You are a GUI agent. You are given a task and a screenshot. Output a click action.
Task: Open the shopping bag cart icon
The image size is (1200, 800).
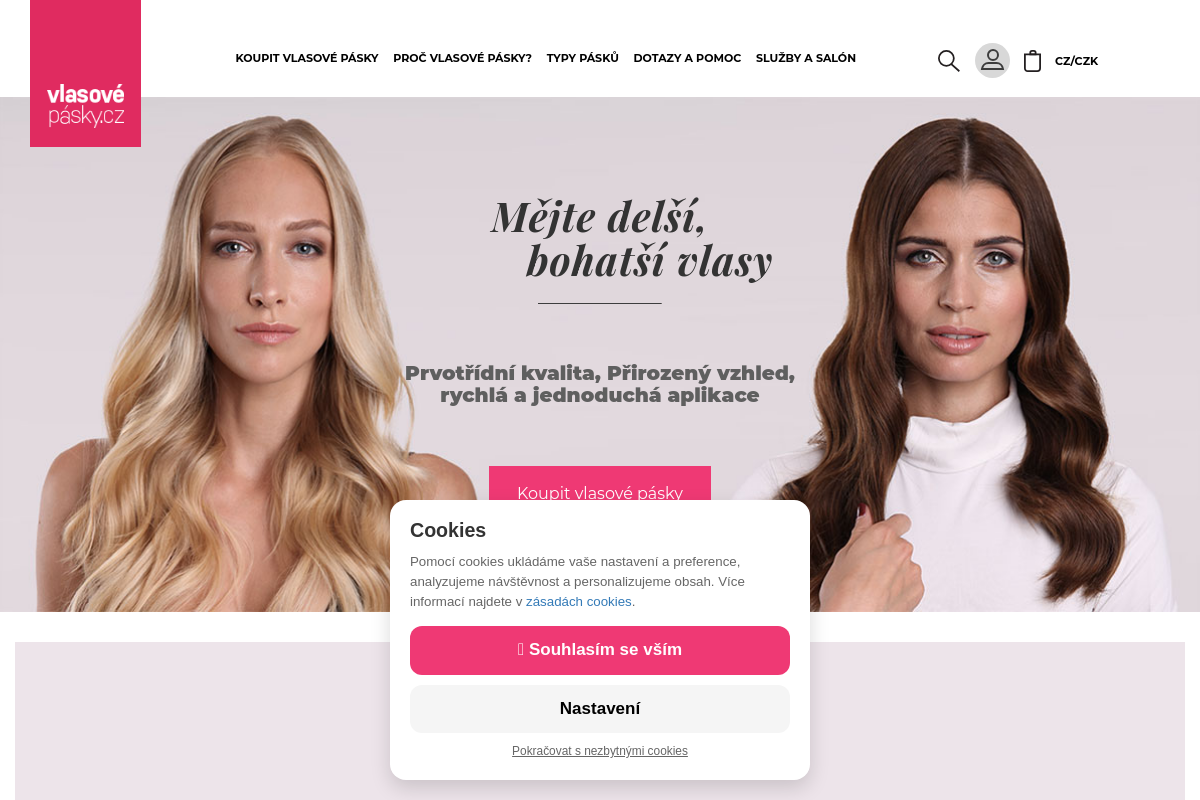pyautogui.click(x=1033, y=60)
